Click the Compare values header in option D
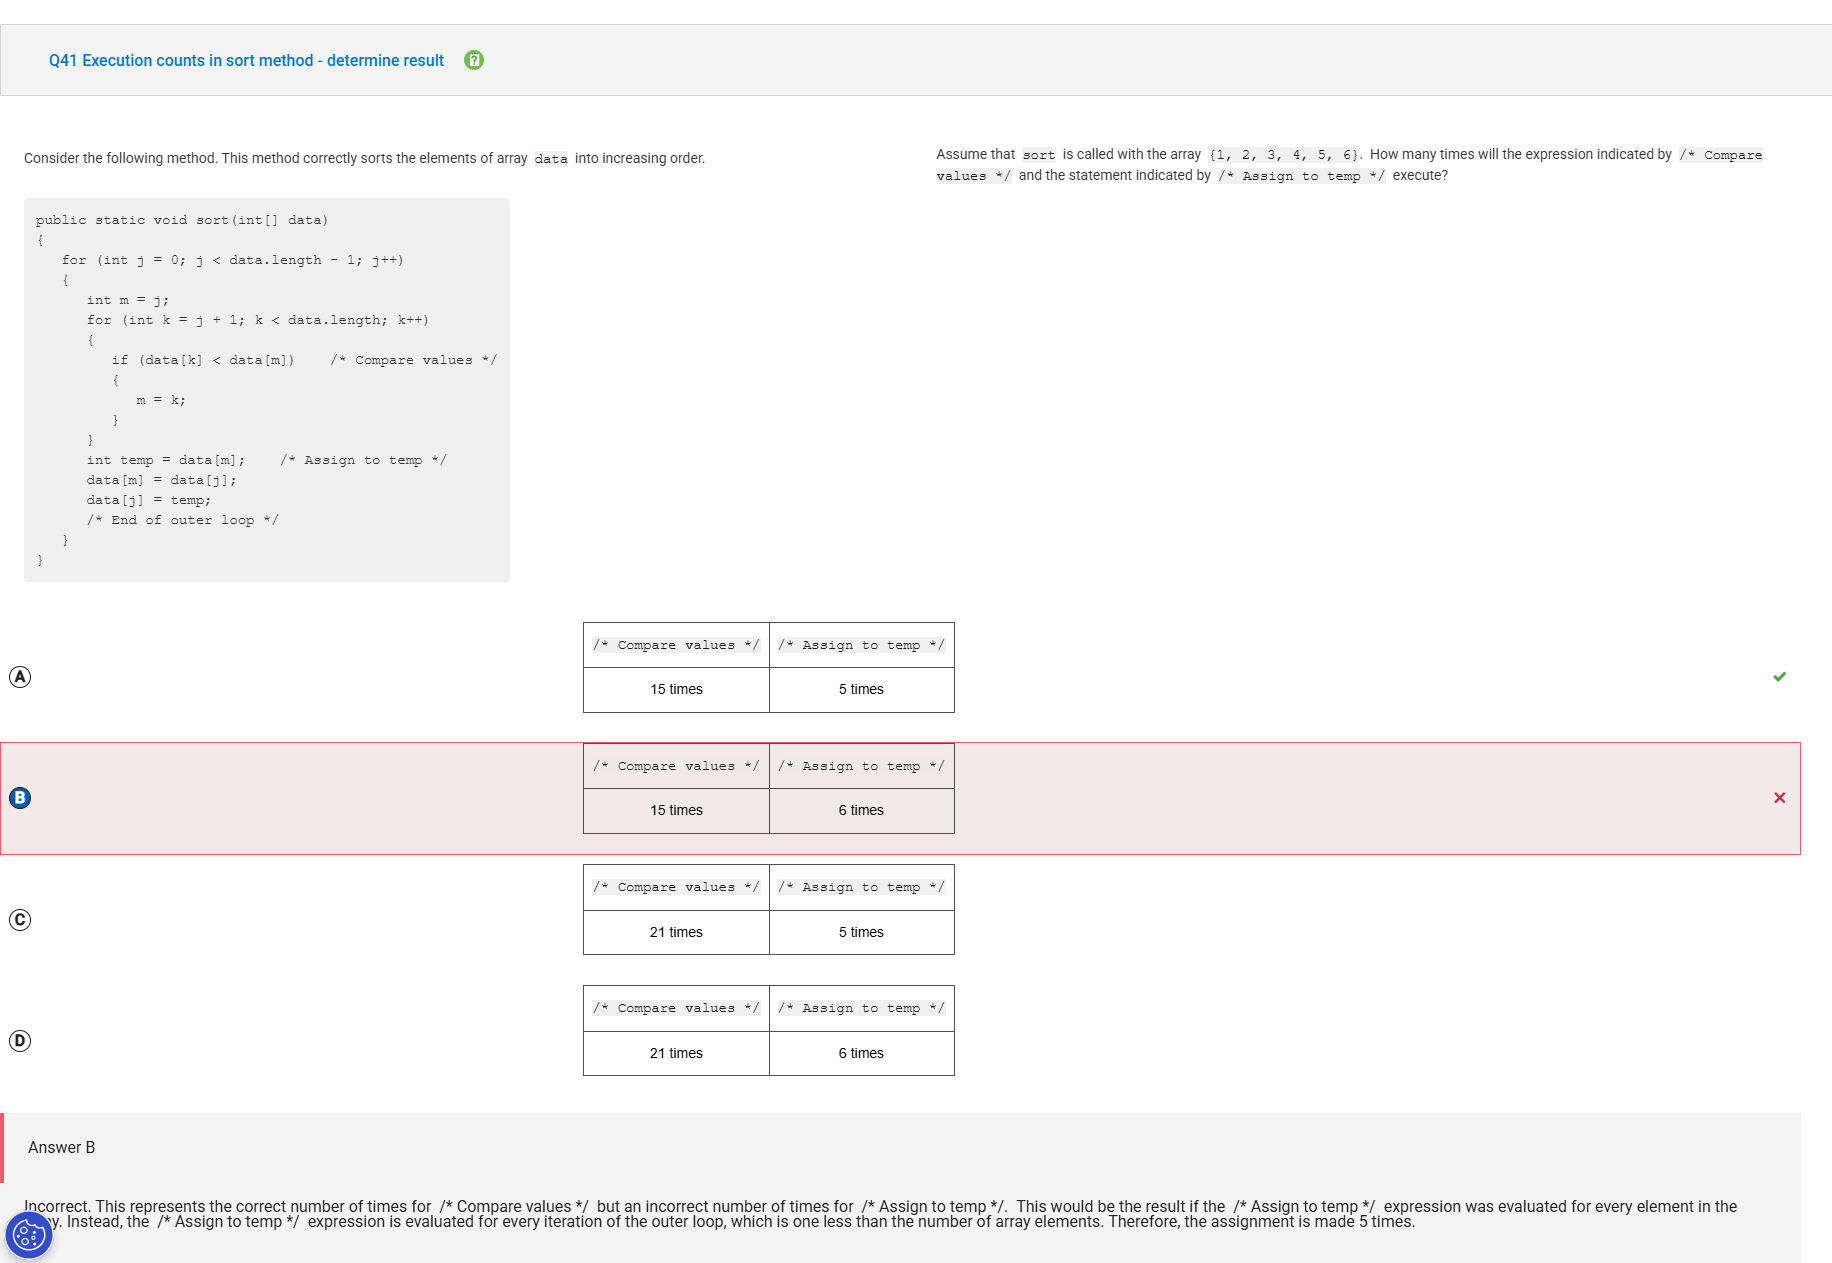The image size is (1832, 1263). (676, 1008)
